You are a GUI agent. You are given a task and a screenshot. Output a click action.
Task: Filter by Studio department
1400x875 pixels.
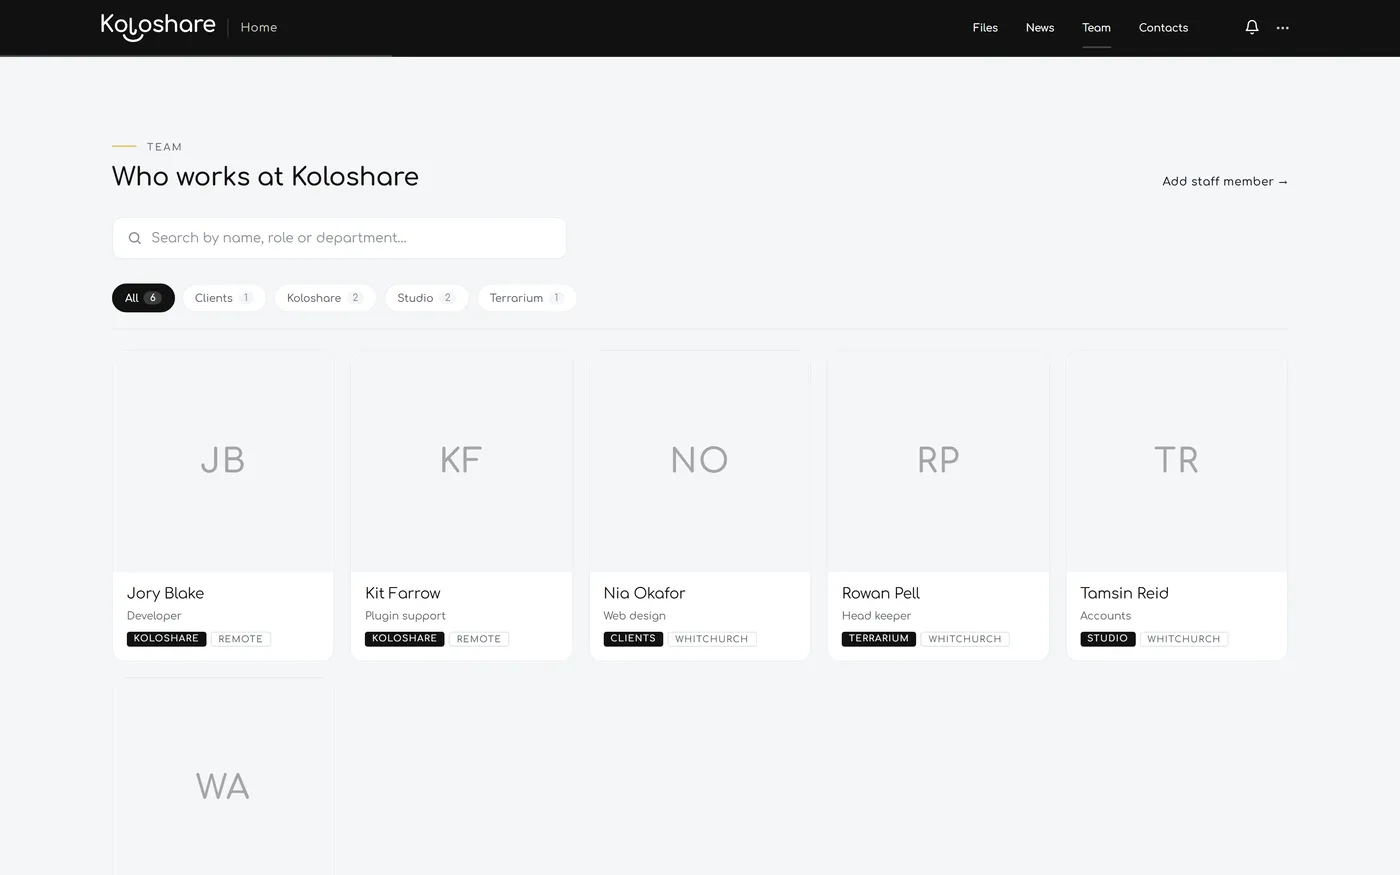point(426,298)
